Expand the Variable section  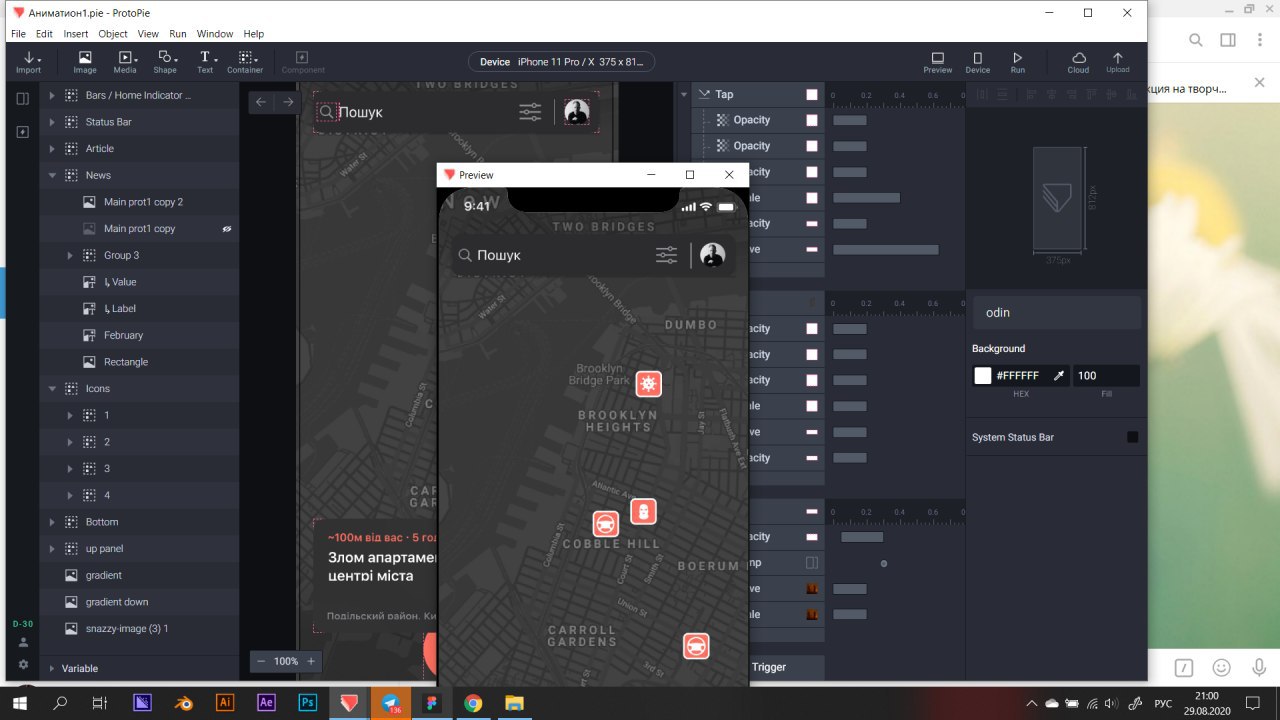pos(52,668)
